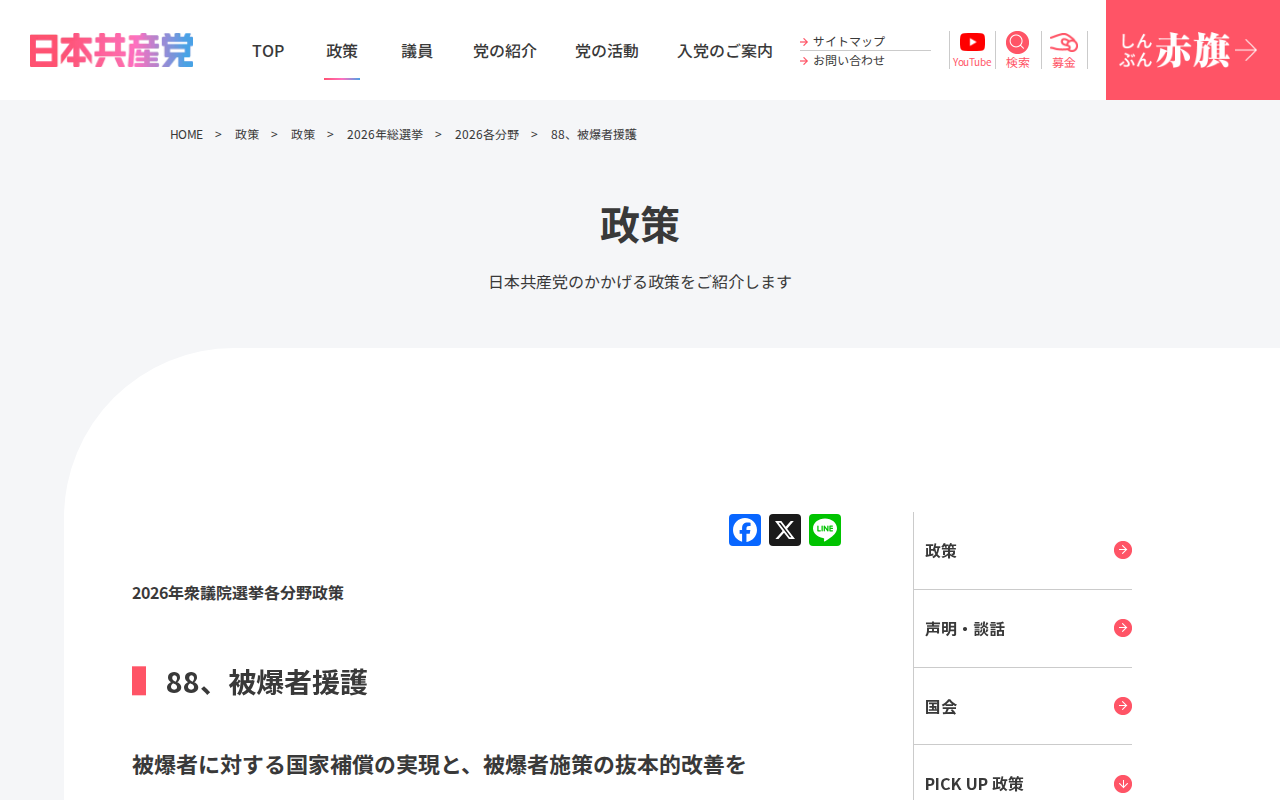Open the 入党のご案内 menu item

pos(725,51)
